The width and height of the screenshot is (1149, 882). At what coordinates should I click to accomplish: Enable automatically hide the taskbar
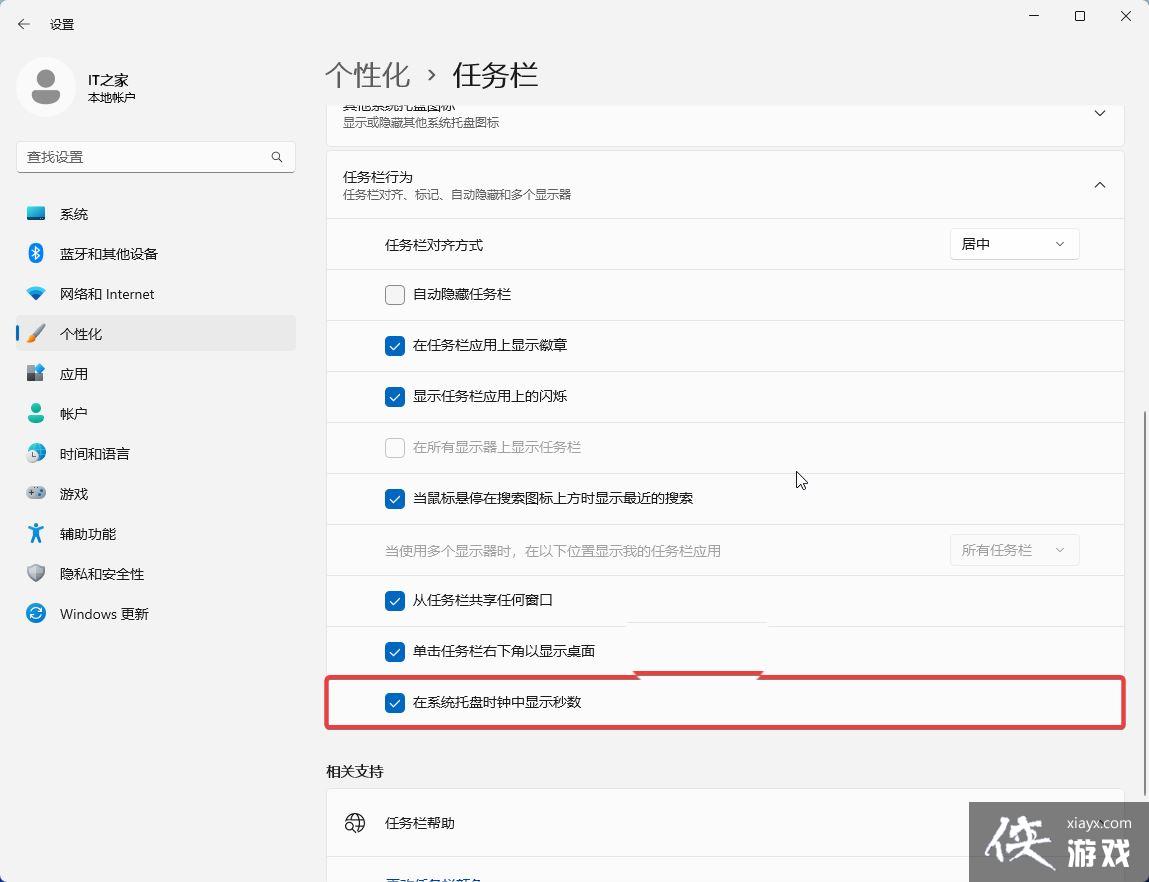tap(395, 294)
